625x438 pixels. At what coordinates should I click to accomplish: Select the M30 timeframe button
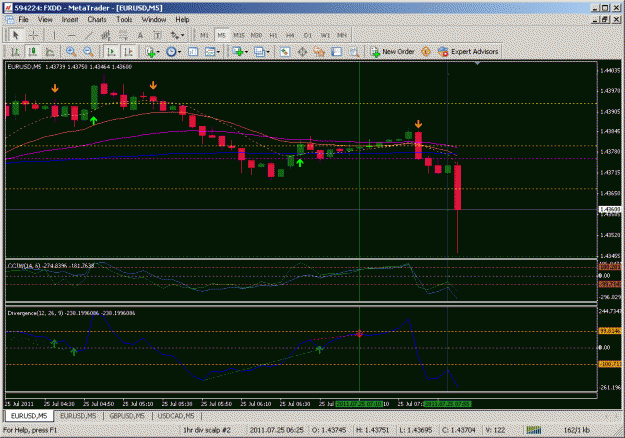pyautogui.click(x=256, y=35)
